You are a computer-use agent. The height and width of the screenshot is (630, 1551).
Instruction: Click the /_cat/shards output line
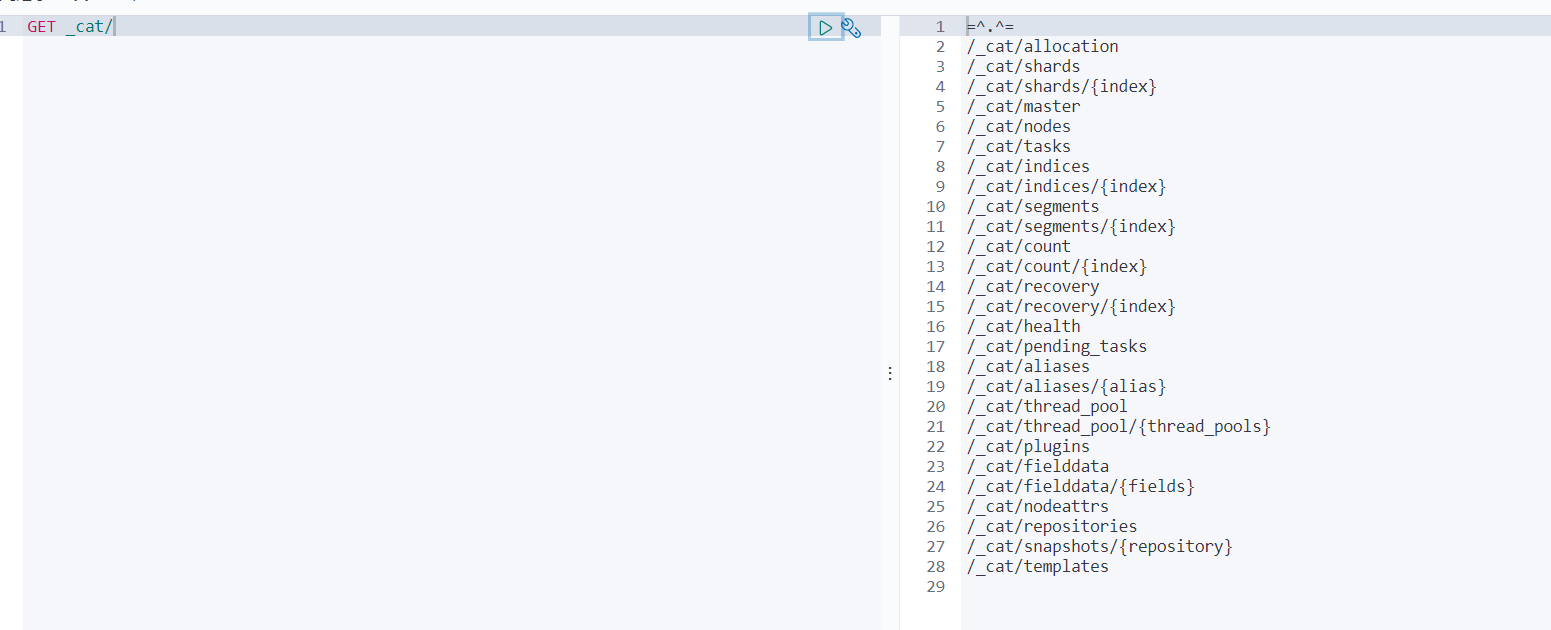click(x=1023, y=67)
